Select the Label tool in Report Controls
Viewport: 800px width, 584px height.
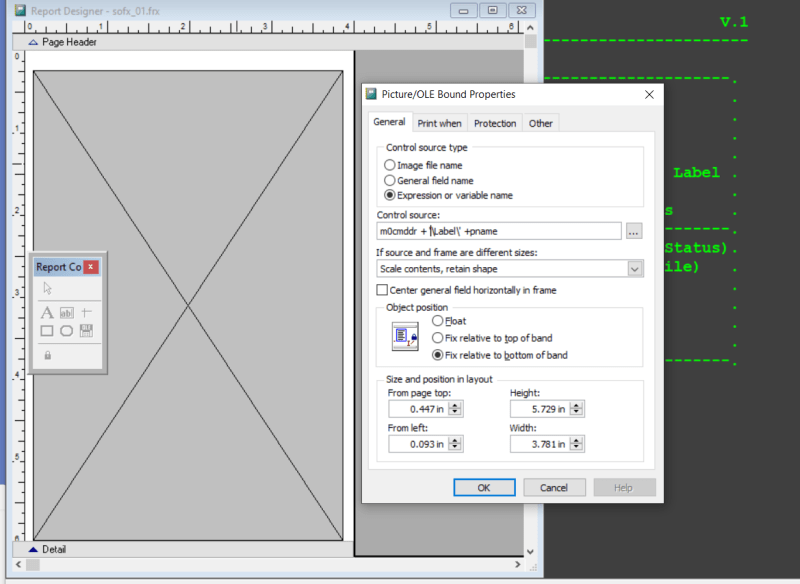(47, 312)
